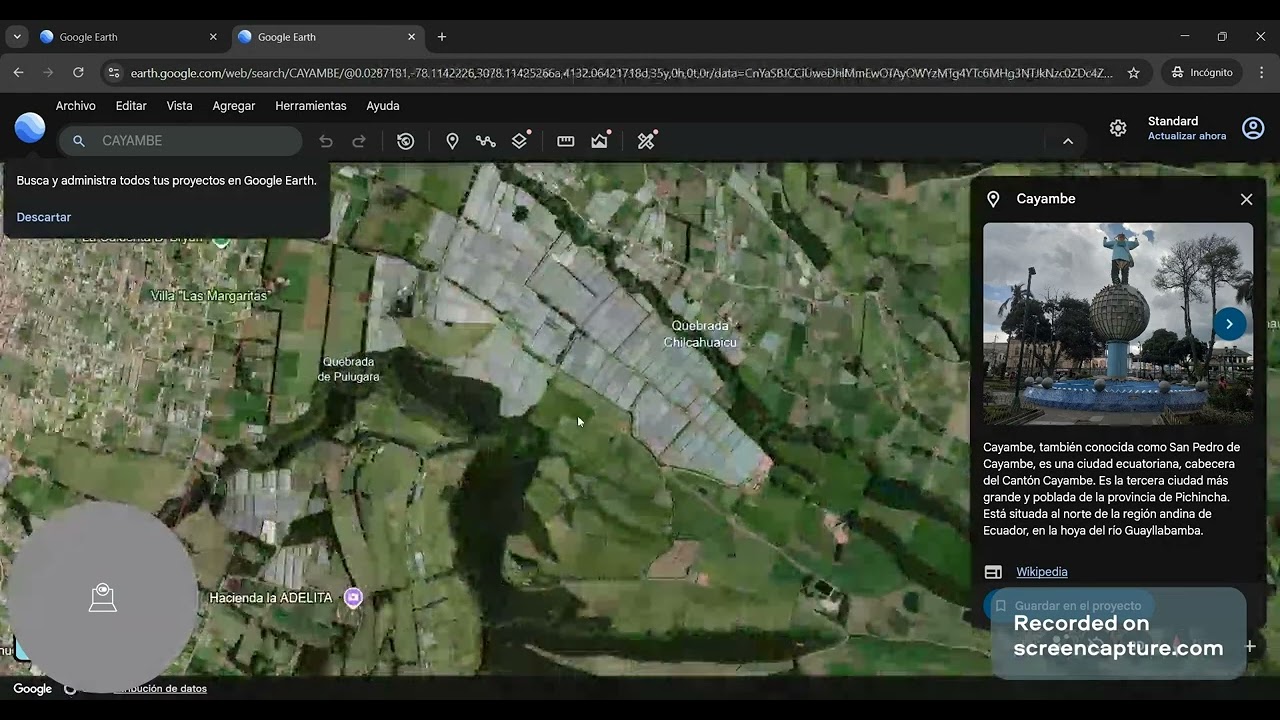Click the Wikipedia source icon
The image size is (1280, 720).
coord(993,572)
